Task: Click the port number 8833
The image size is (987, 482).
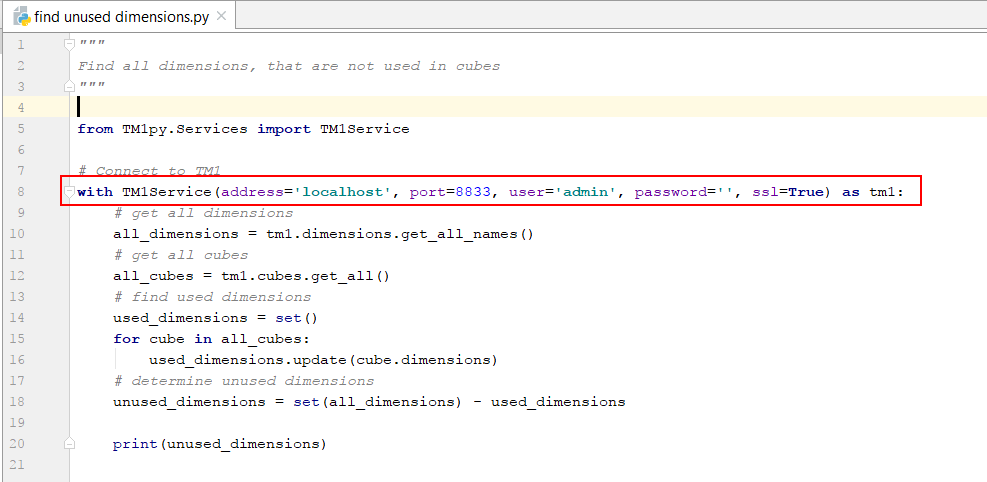Action: [473, 192]
